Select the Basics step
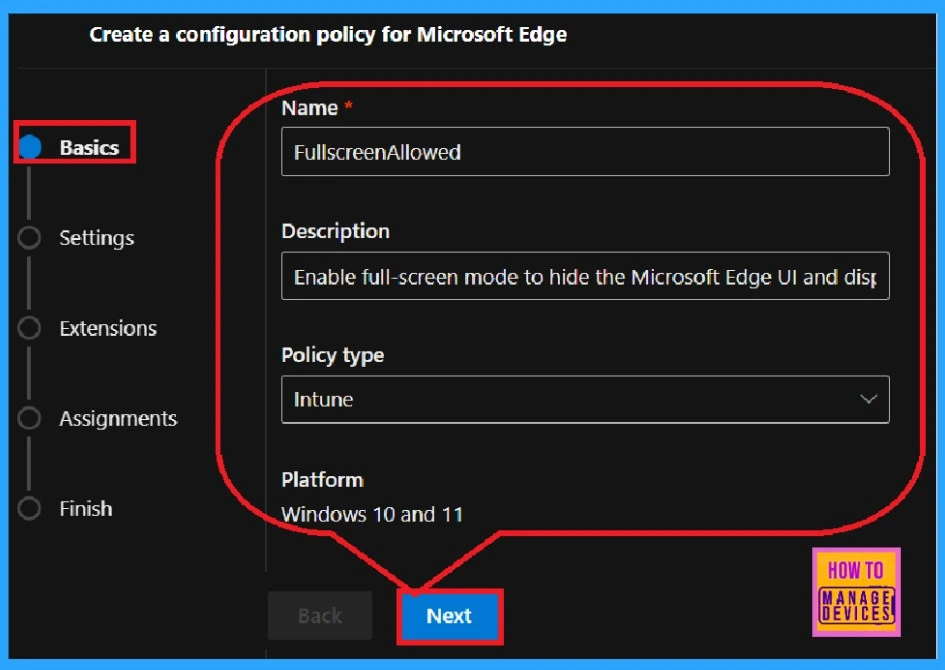The image size is (945, 670). click(x=89, y=148)
